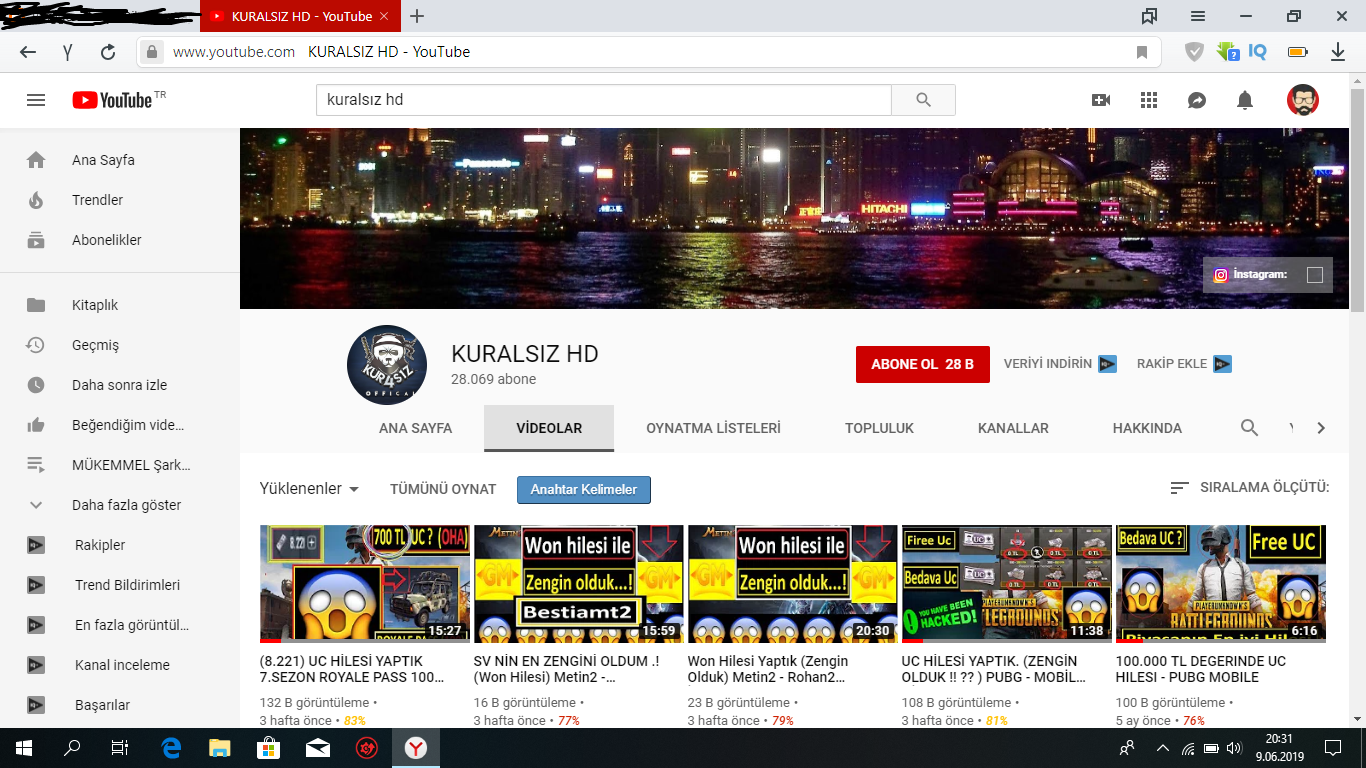Image resolution: width=1366 pixels, height=768 pixels.
Task: Reload the page
Action: click(x=108, y=52)
